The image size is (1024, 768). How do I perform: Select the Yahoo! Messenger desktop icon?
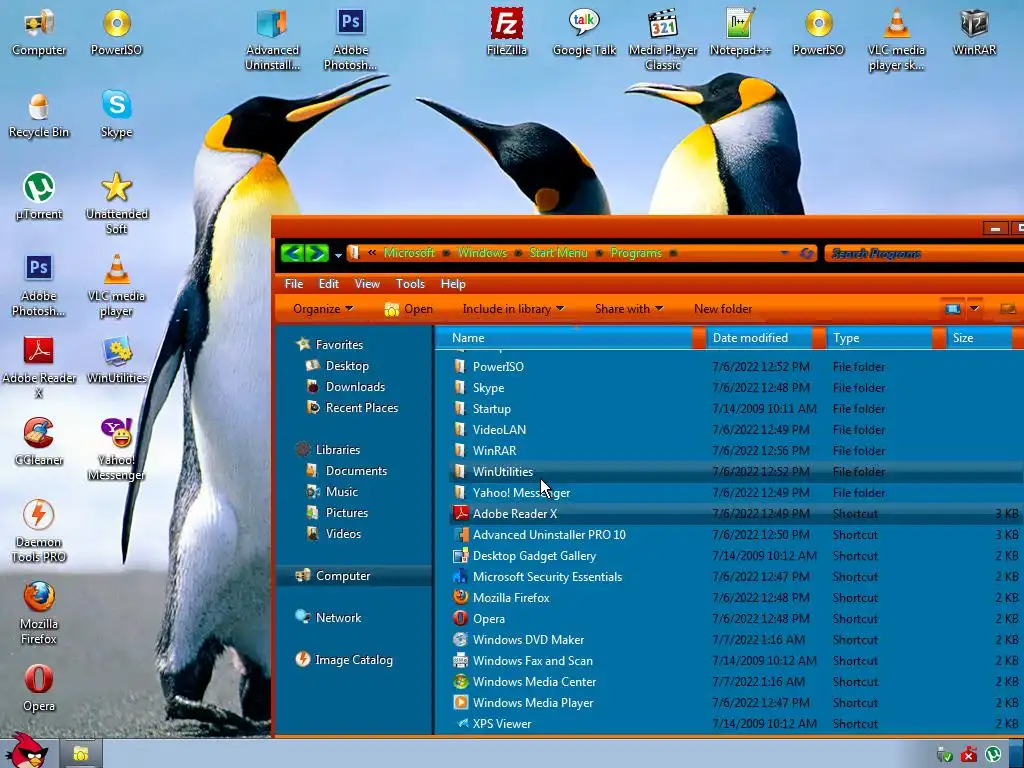116,449
